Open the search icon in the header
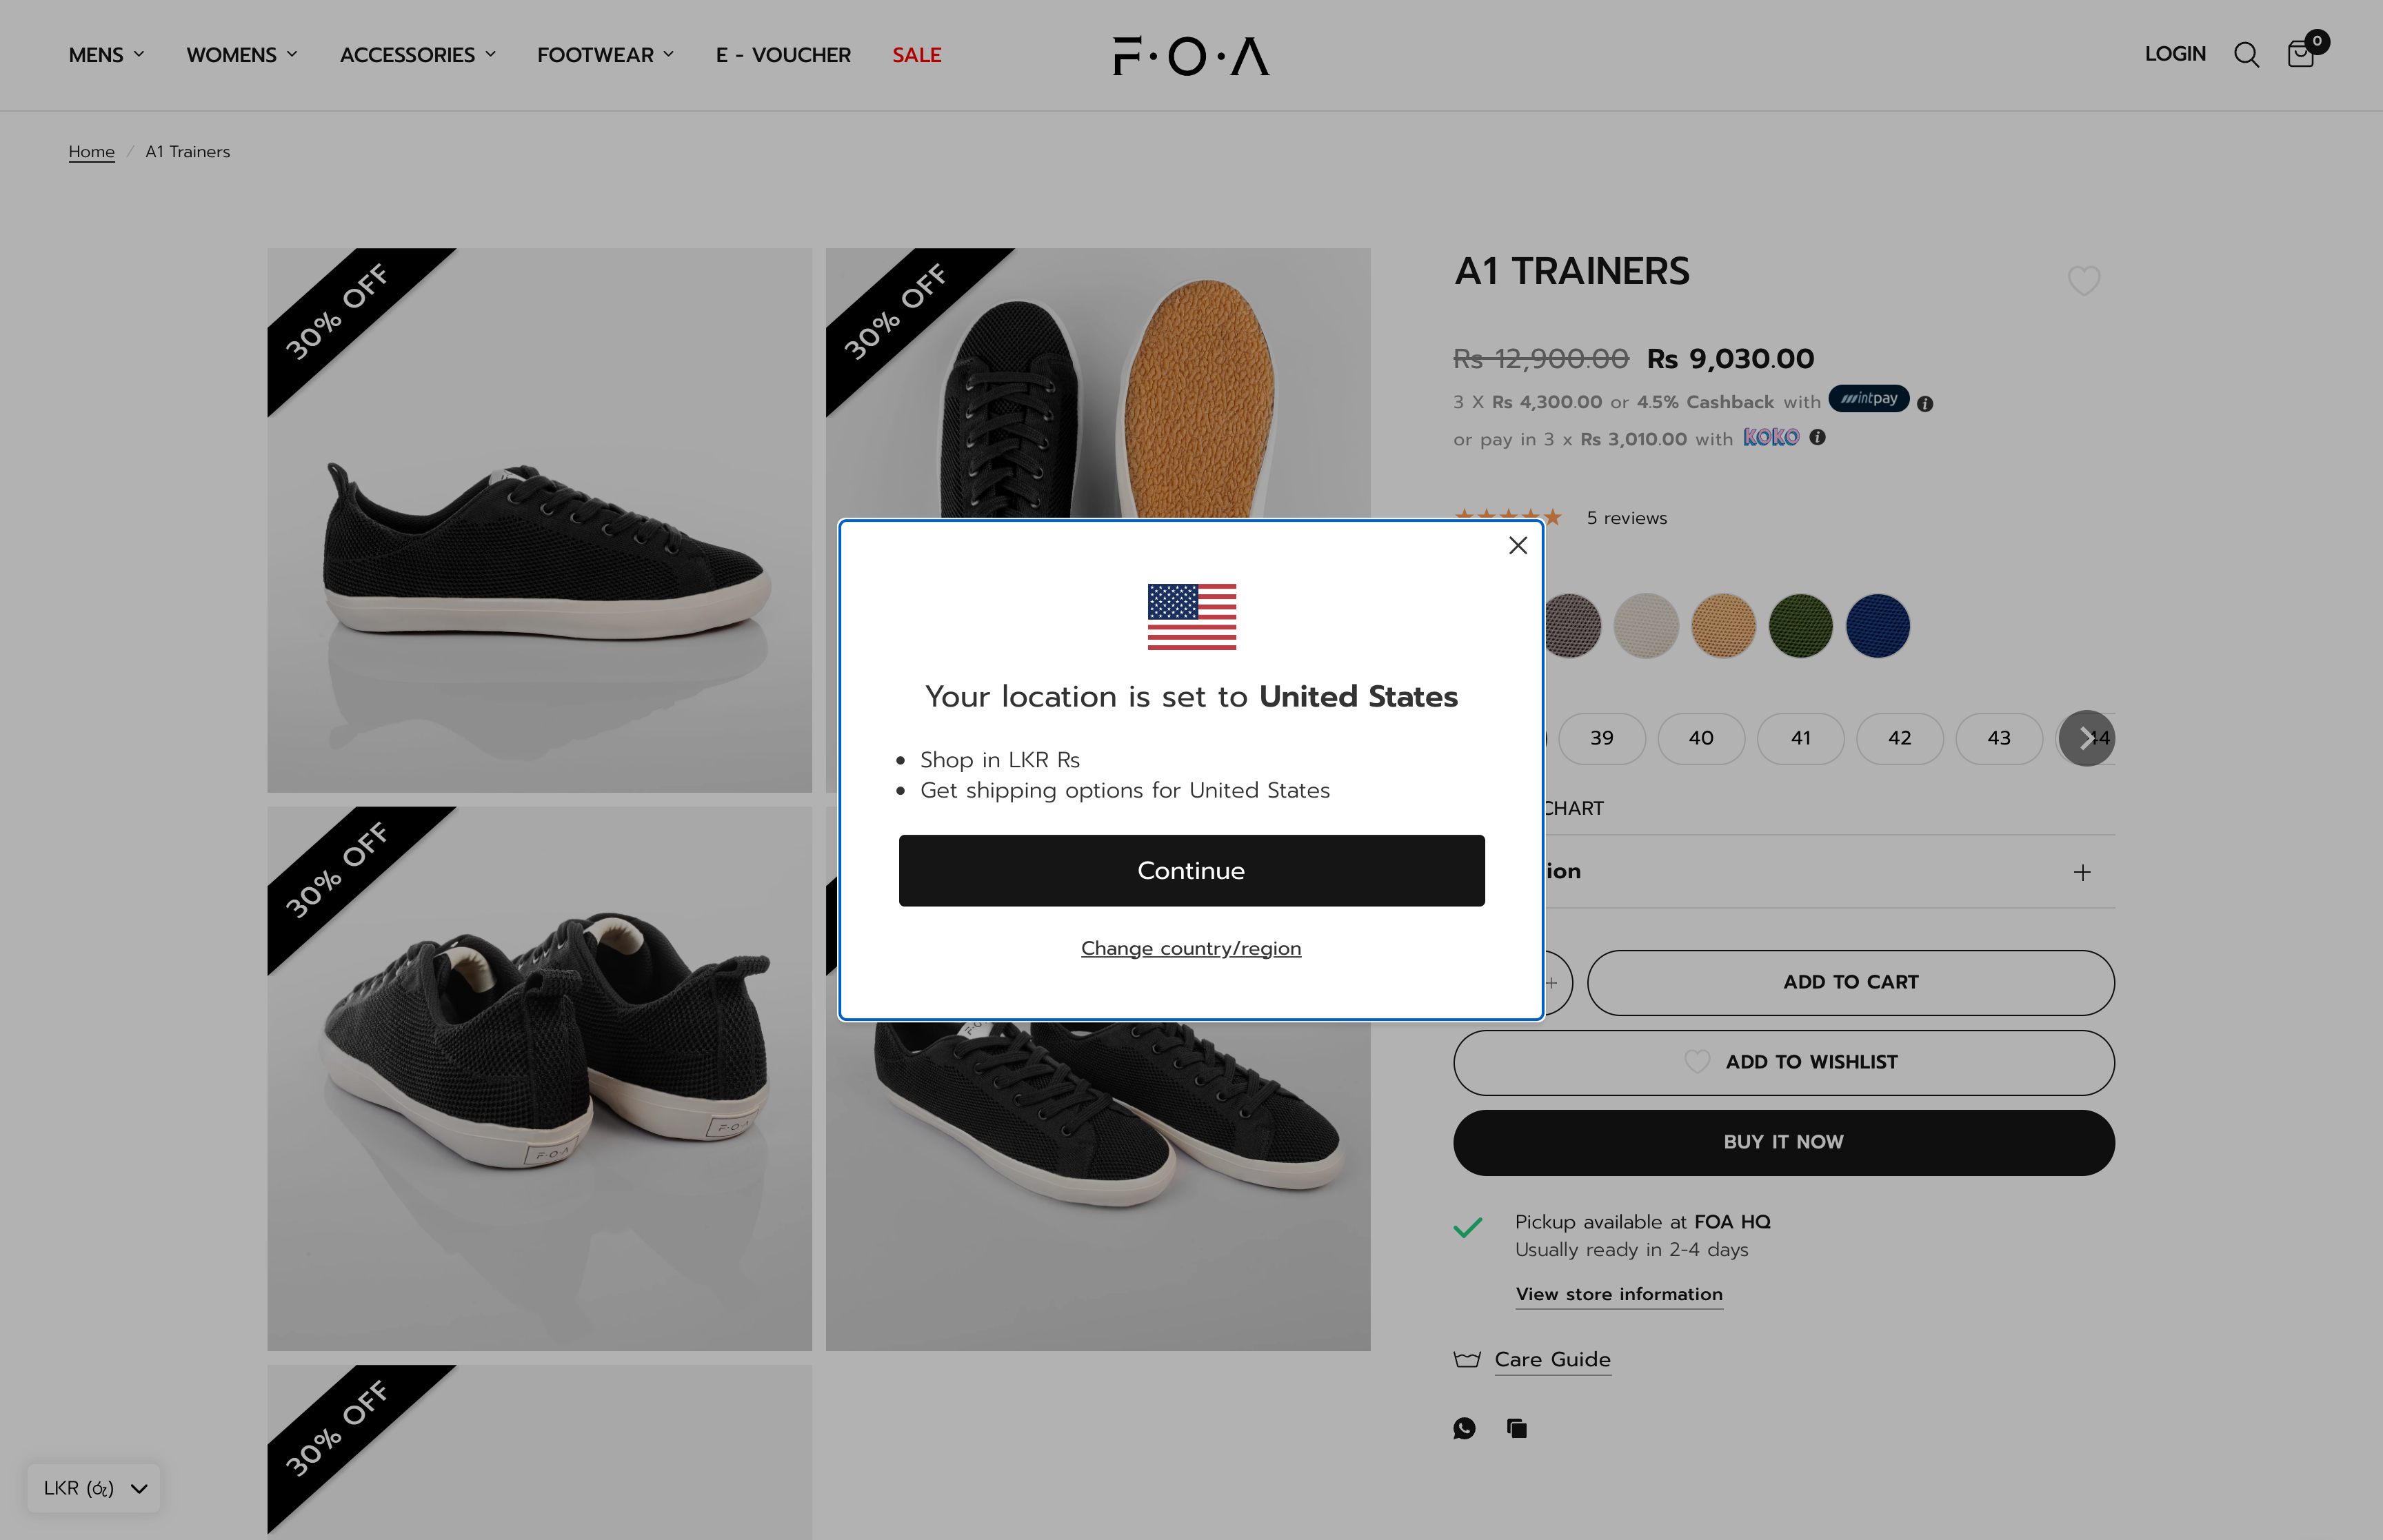 [x=2246, y=55]
